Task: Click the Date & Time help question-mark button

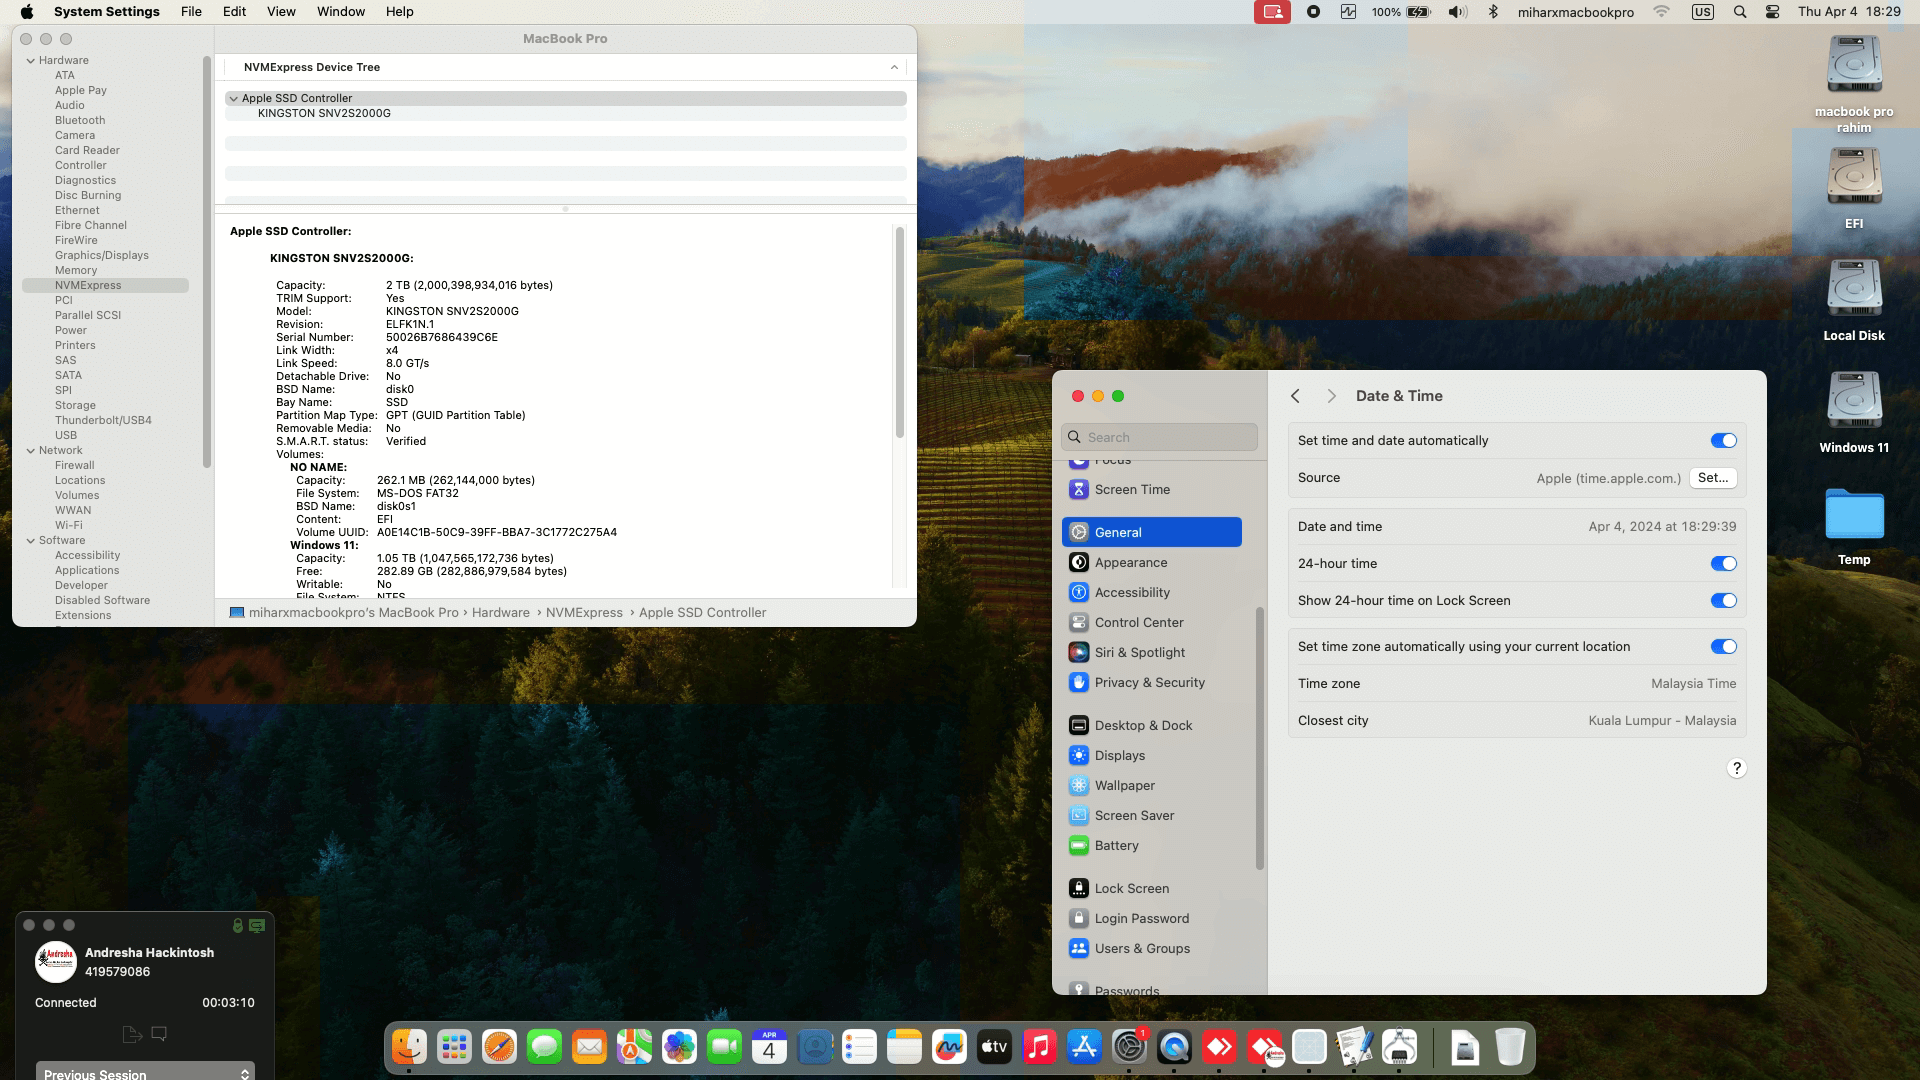Action: 1736,768
